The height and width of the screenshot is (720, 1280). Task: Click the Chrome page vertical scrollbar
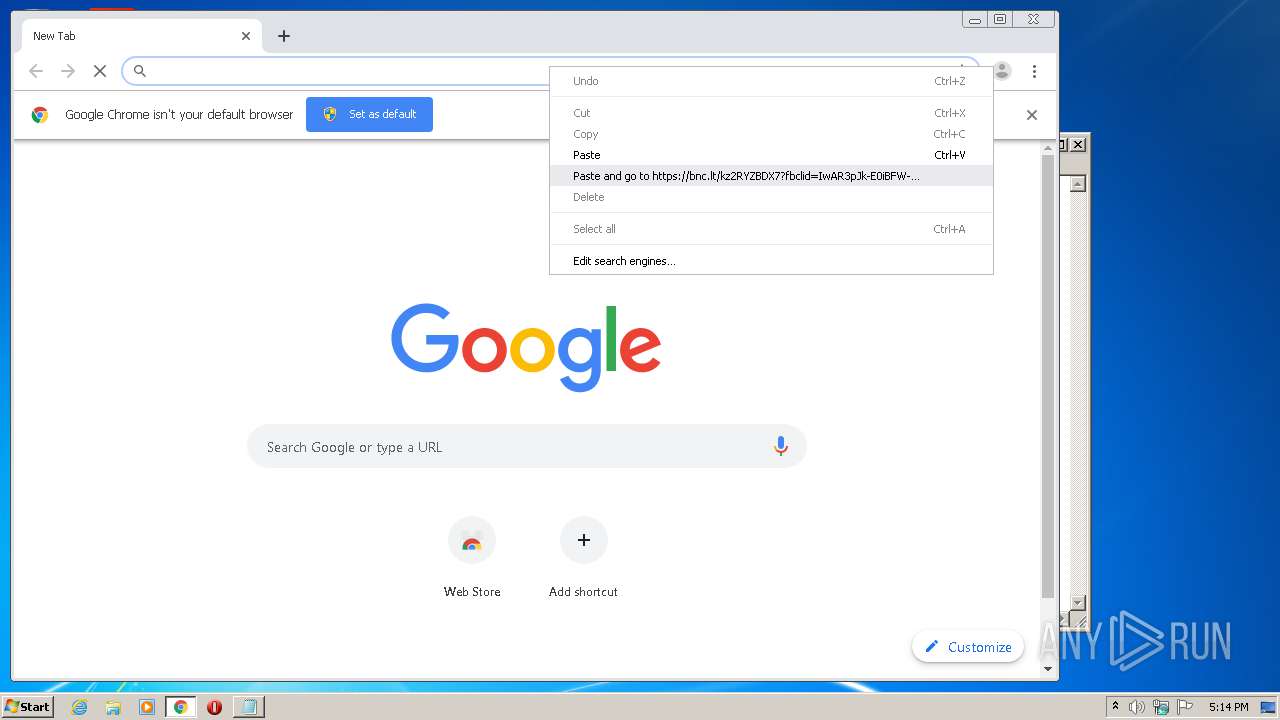coord(1048,376)
